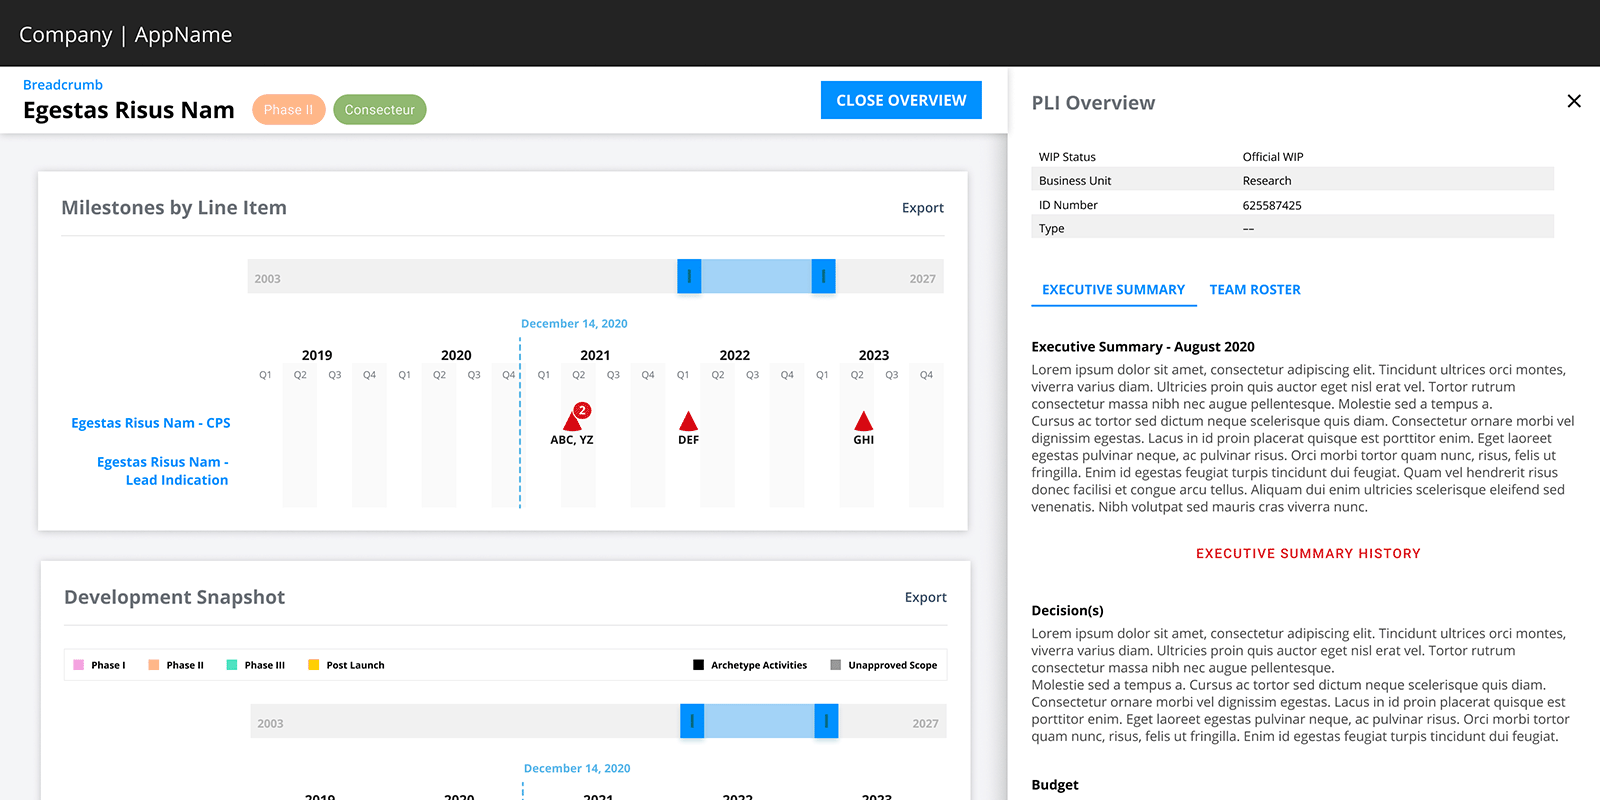
Task: Click the Post Launch yellow legend swatch
Action: (x=314, y=665)
